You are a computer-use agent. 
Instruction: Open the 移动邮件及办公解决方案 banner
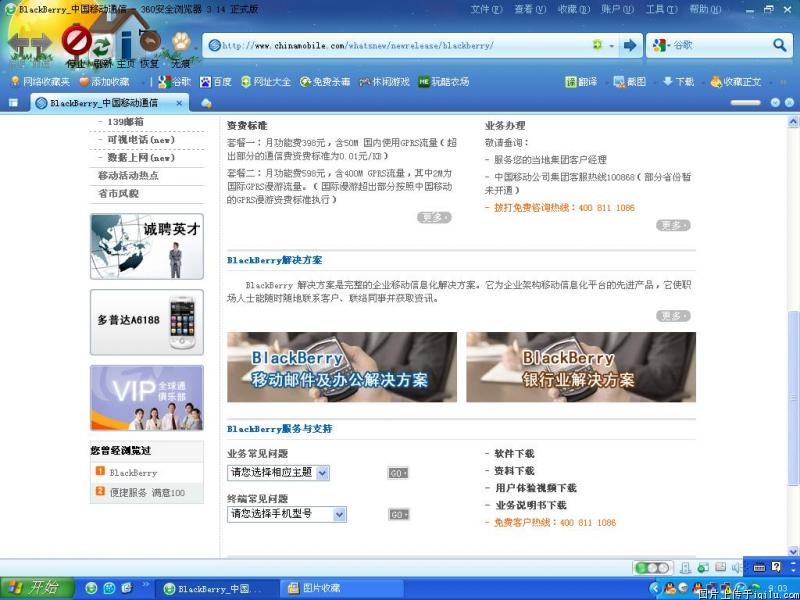pyautogui.click(x=342, y=367)
